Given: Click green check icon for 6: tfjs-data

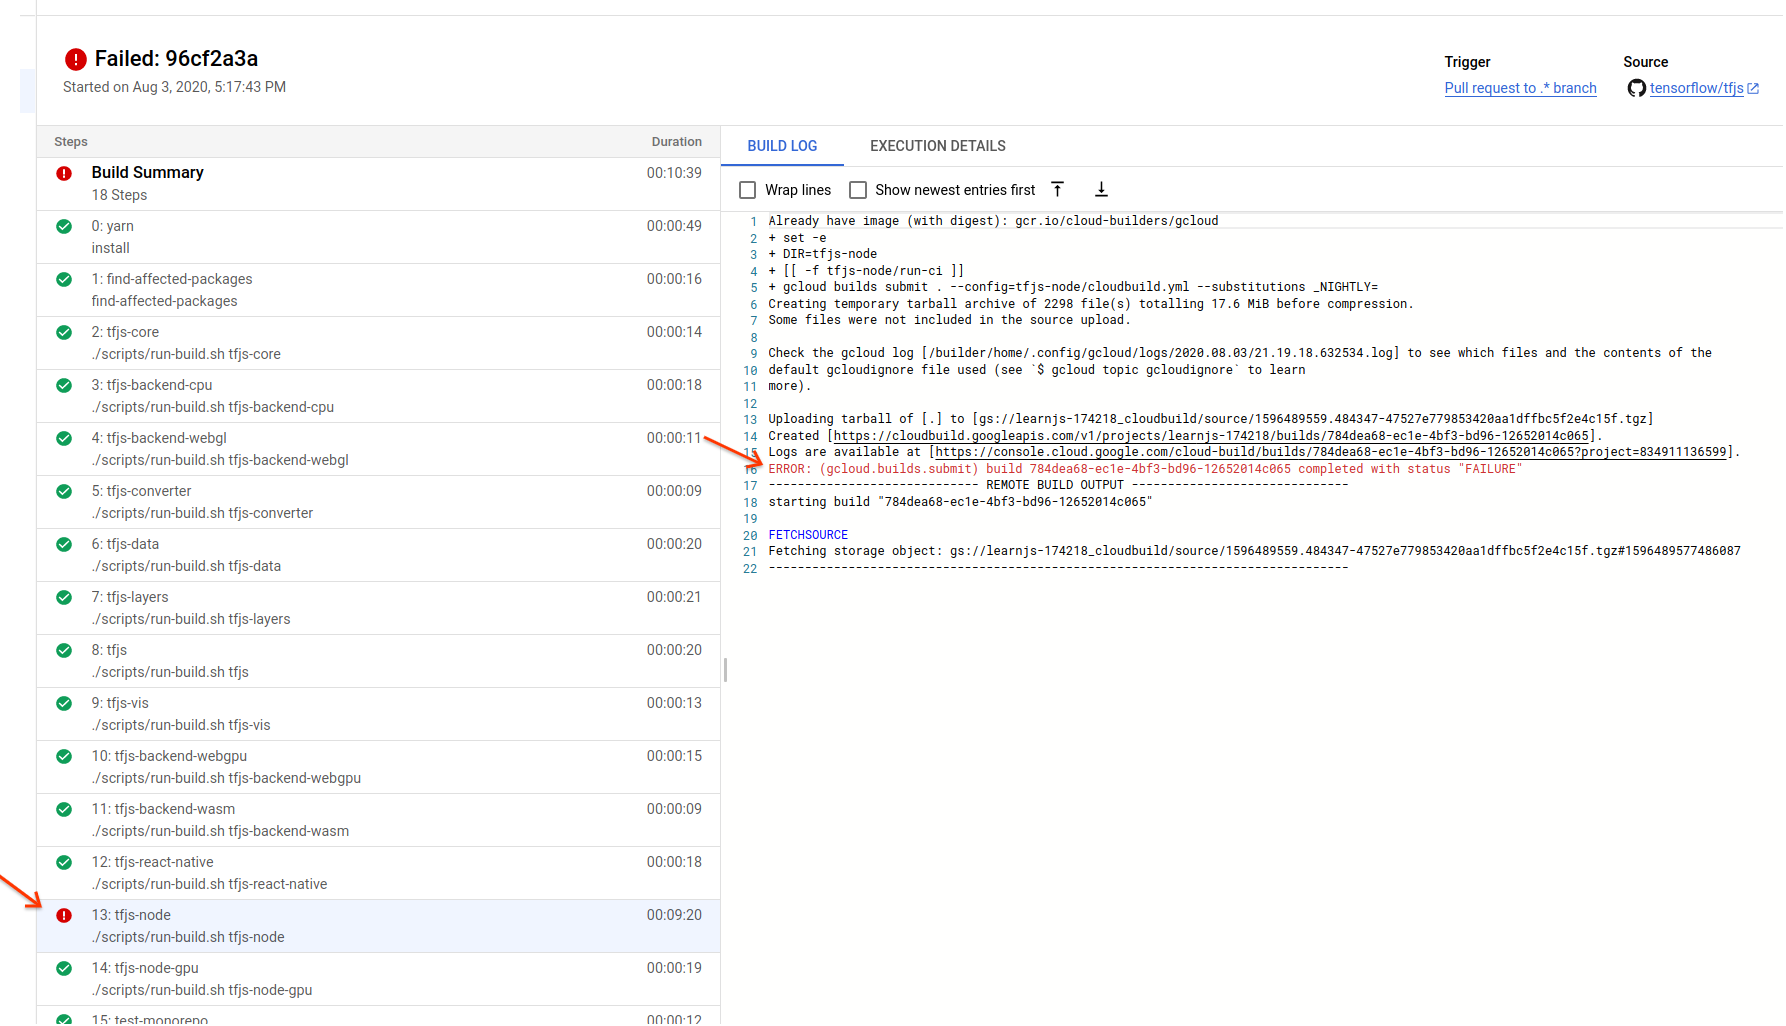Looking at the screenshot, I should (x=64, y=544).
